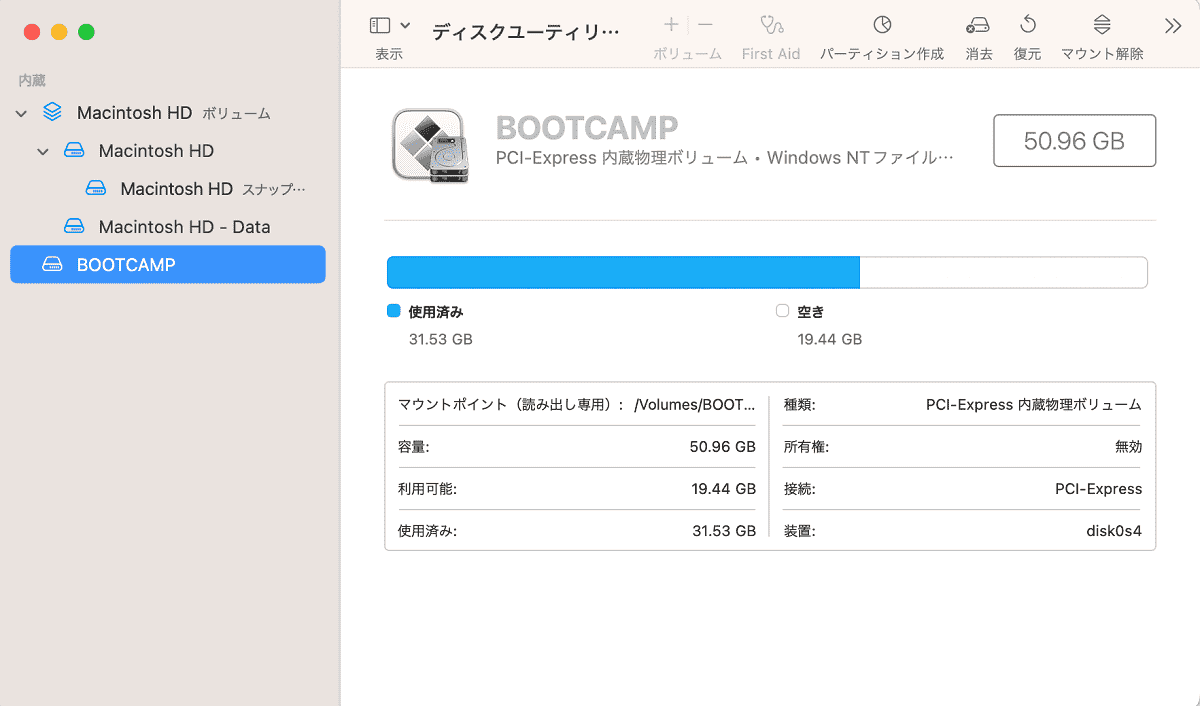The height and width of the screenshot is (706, 1200).
Task: Click the Unmount (マウント解除) icon
Action: pos(1102,25)
